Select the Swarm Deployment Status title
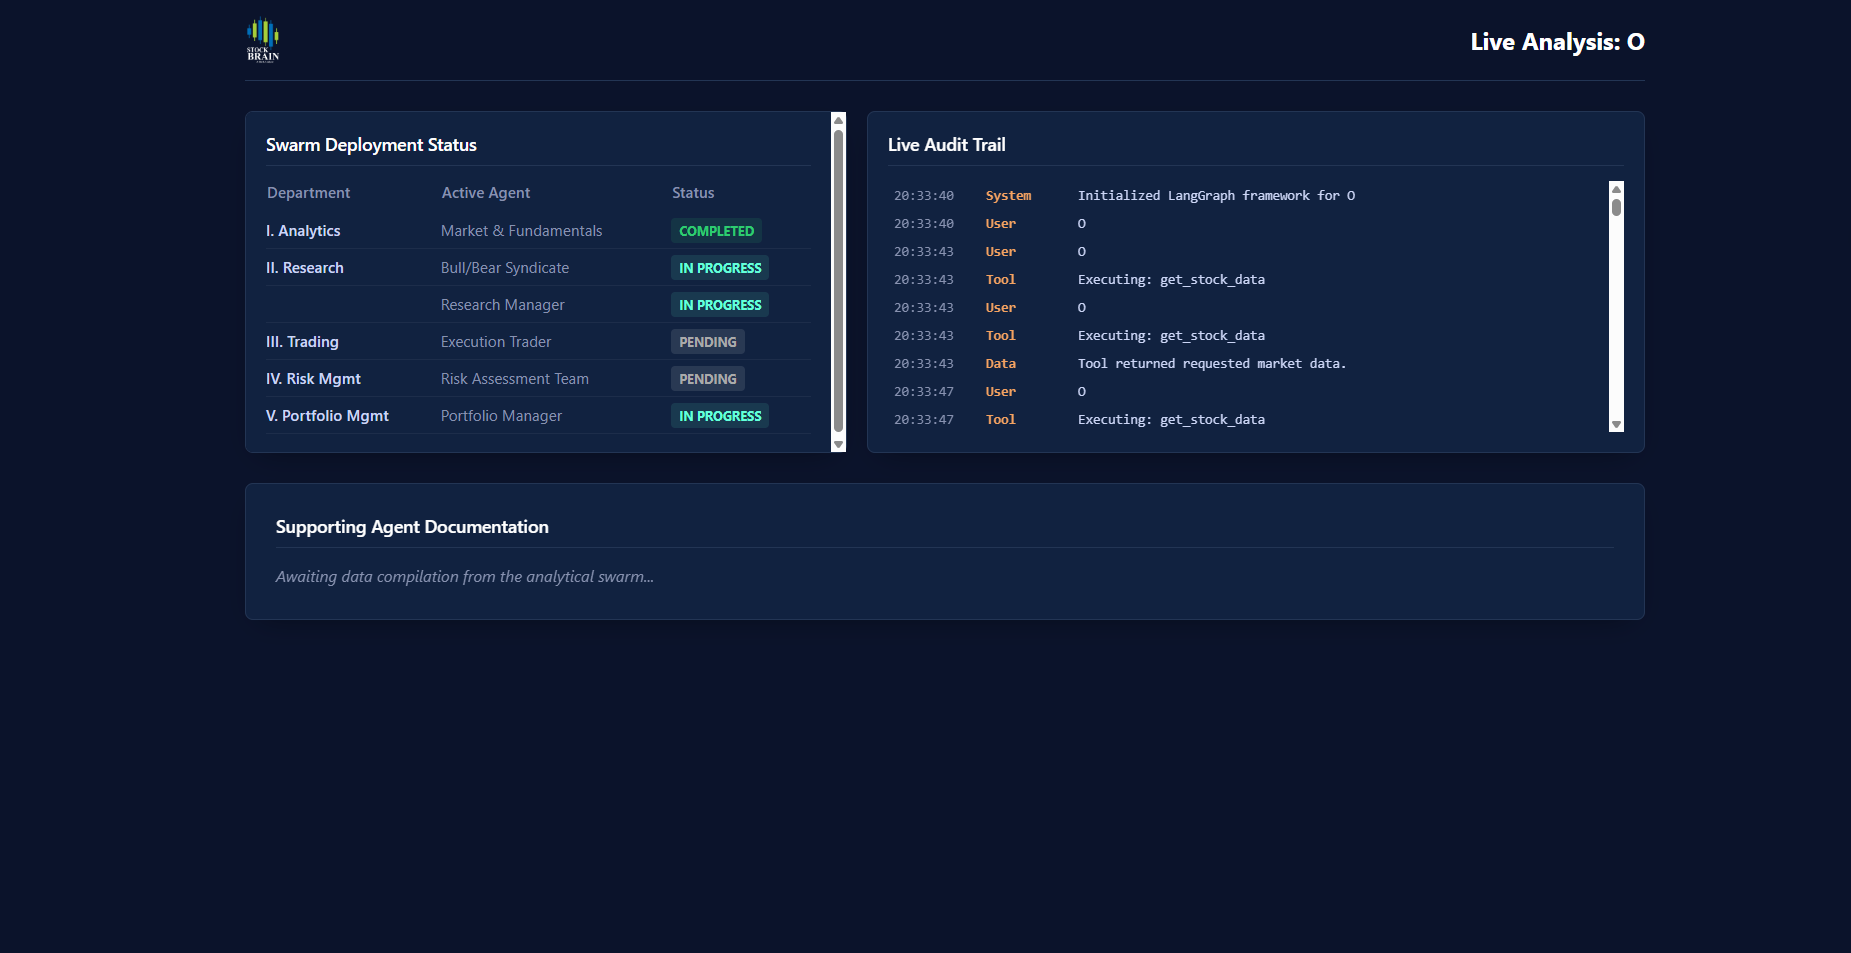The image size is (1851, 953). tap(371, 145)
